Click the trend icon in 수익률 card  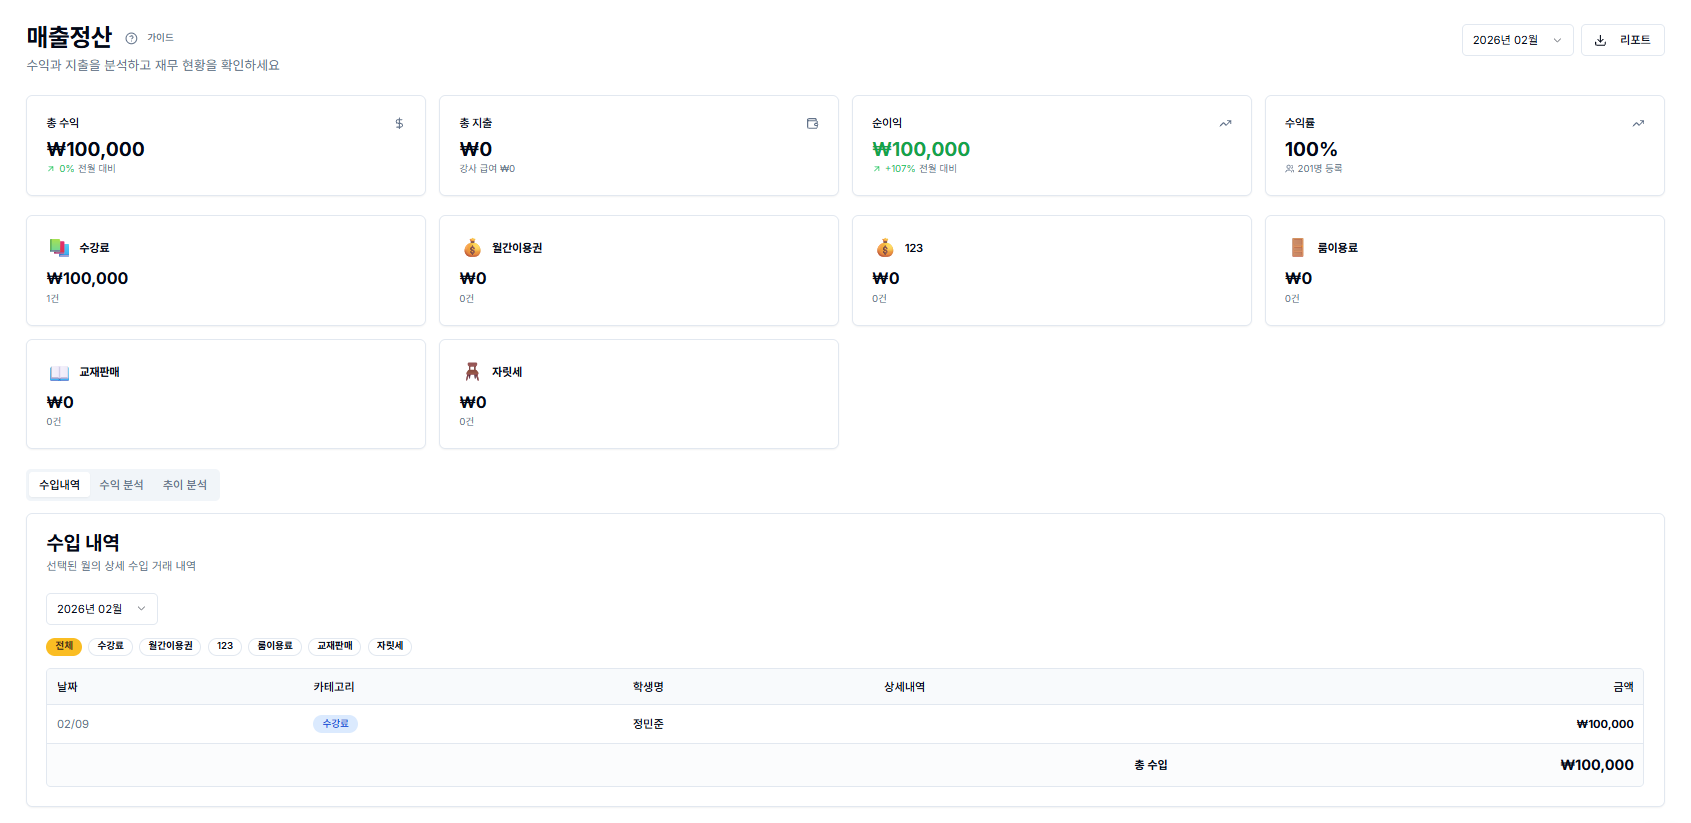click(1638, 123)
